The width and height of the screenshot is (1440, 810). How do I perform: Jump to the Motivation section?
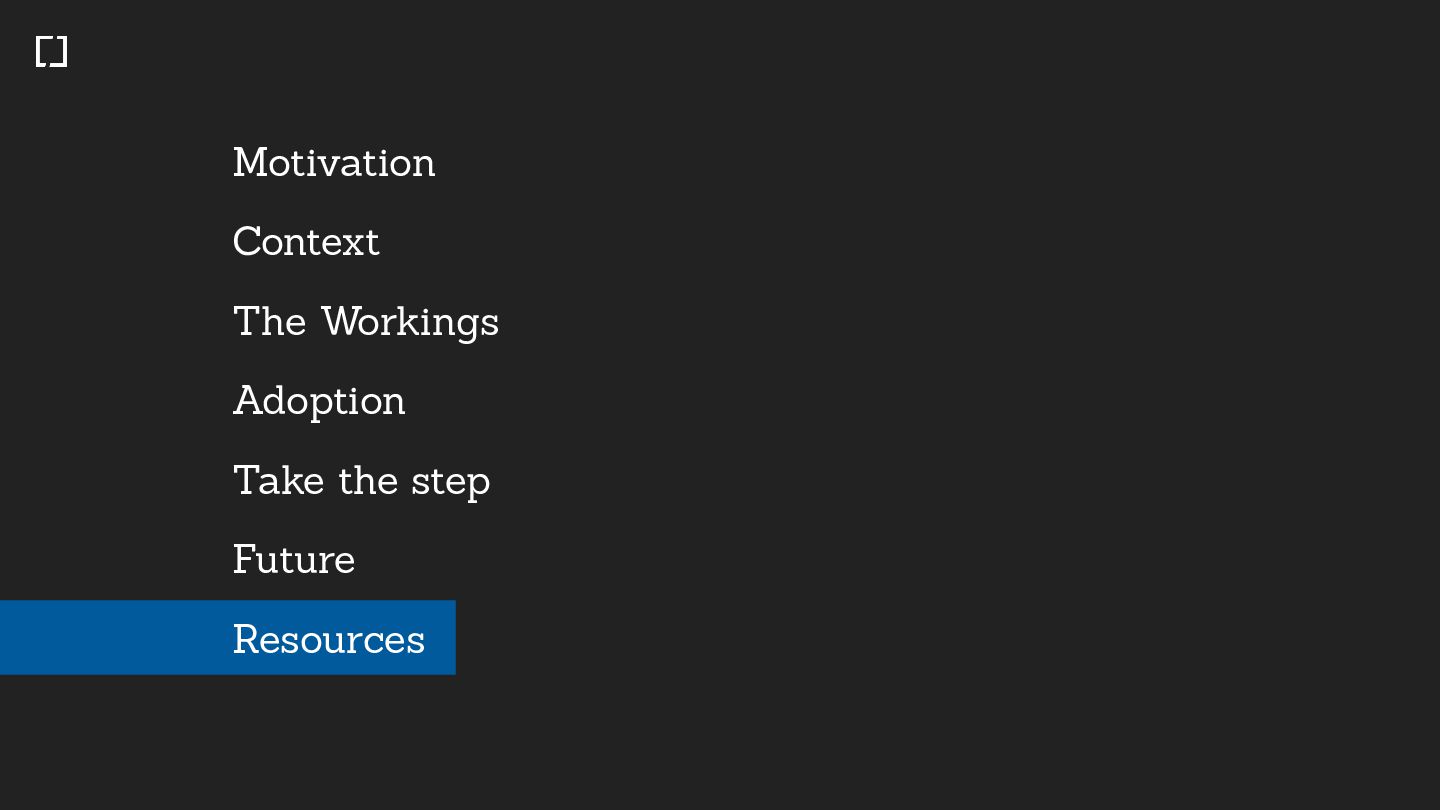pyautogui.click(x=334, y=163)
